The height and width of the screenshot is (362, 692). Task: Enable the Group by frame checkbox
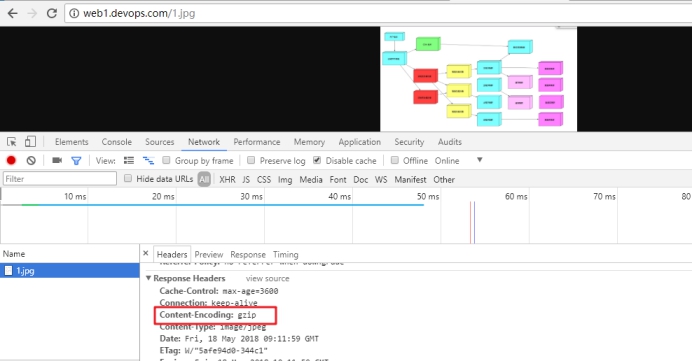[x=166, y=160]
